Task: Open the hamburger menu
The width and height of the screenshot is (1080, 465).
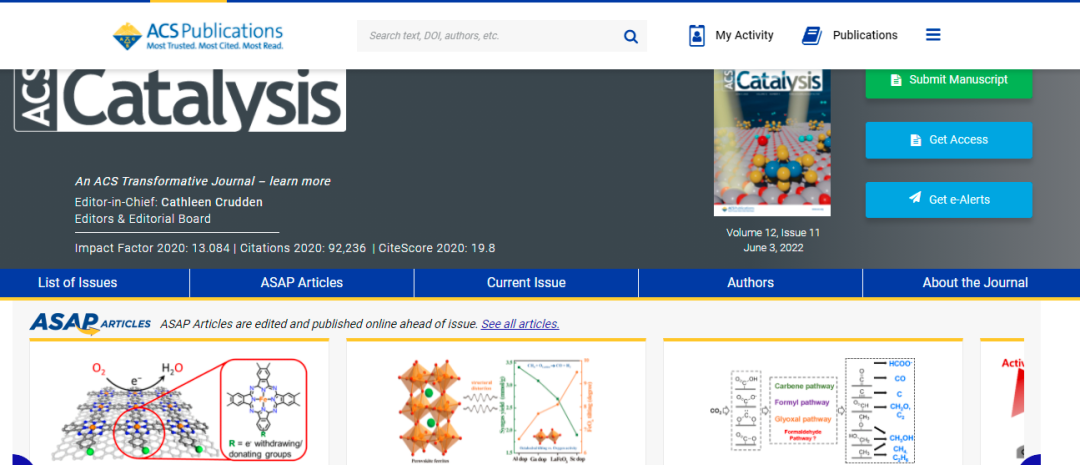Action: pyautogui.click(x=933, y=35)
